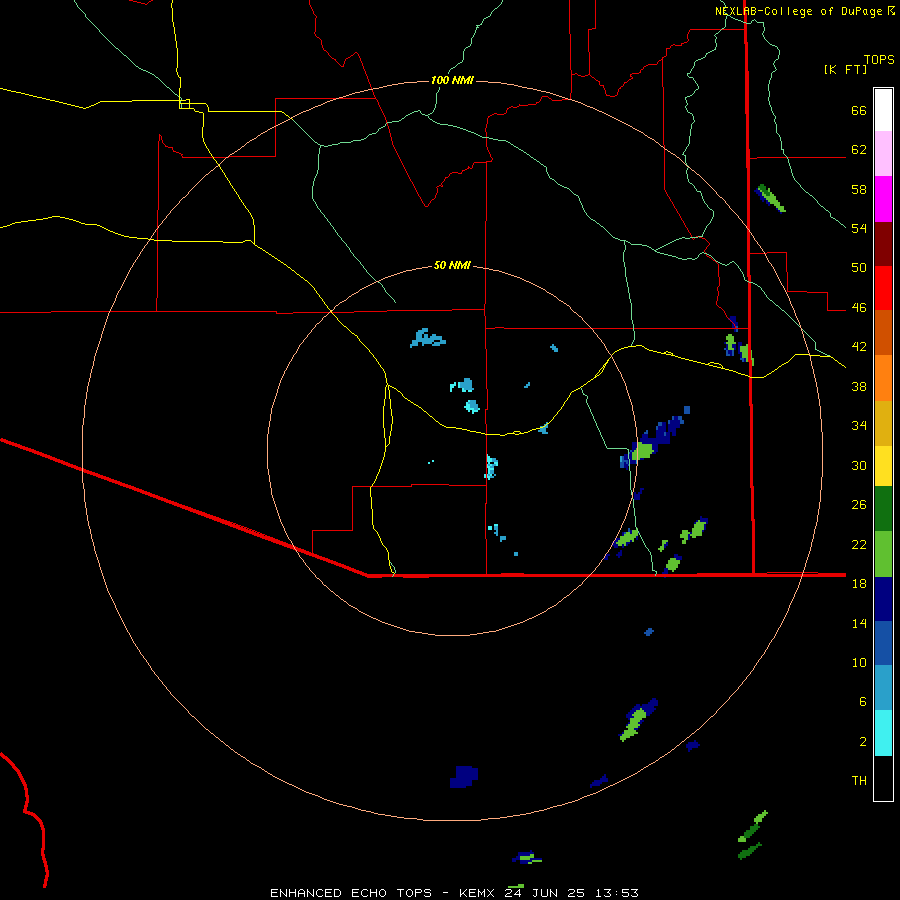Screen dimensions: 900x900
Task: Select the navy blue legend swatch
Action: click(x=883, y=599)
